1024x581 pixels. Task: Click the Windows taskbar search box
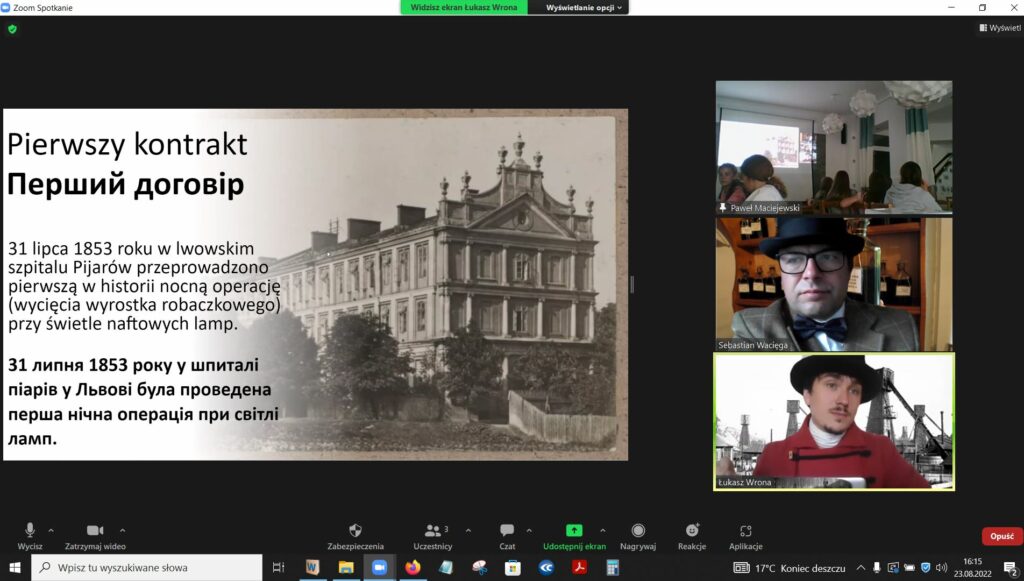coord(150,568)
